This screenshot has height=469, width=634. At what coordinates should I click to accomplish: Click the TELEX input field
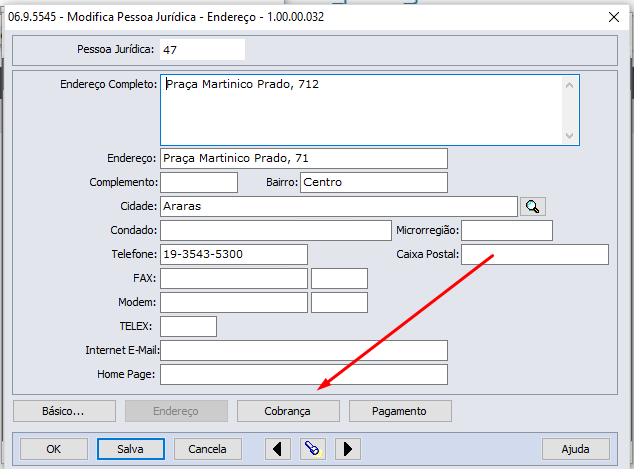(x=188, y=326)
